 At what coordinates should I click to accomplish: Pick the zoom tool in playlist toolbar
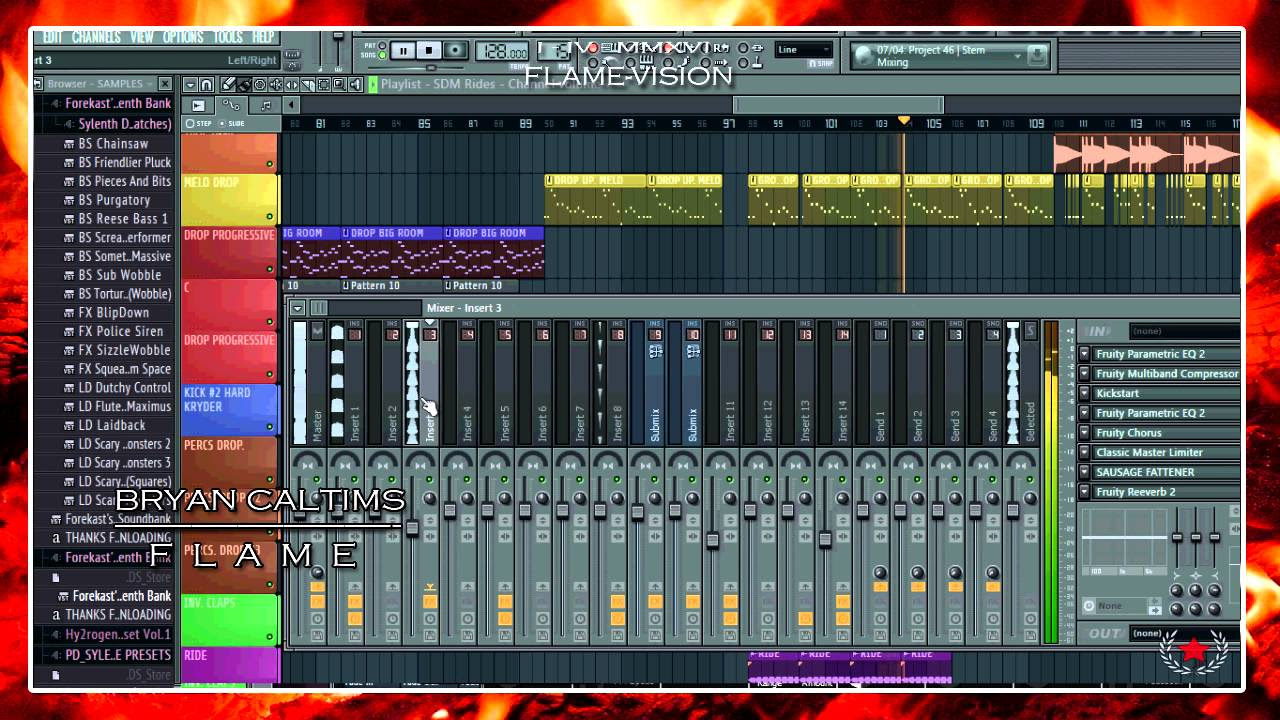coord(339,85)
